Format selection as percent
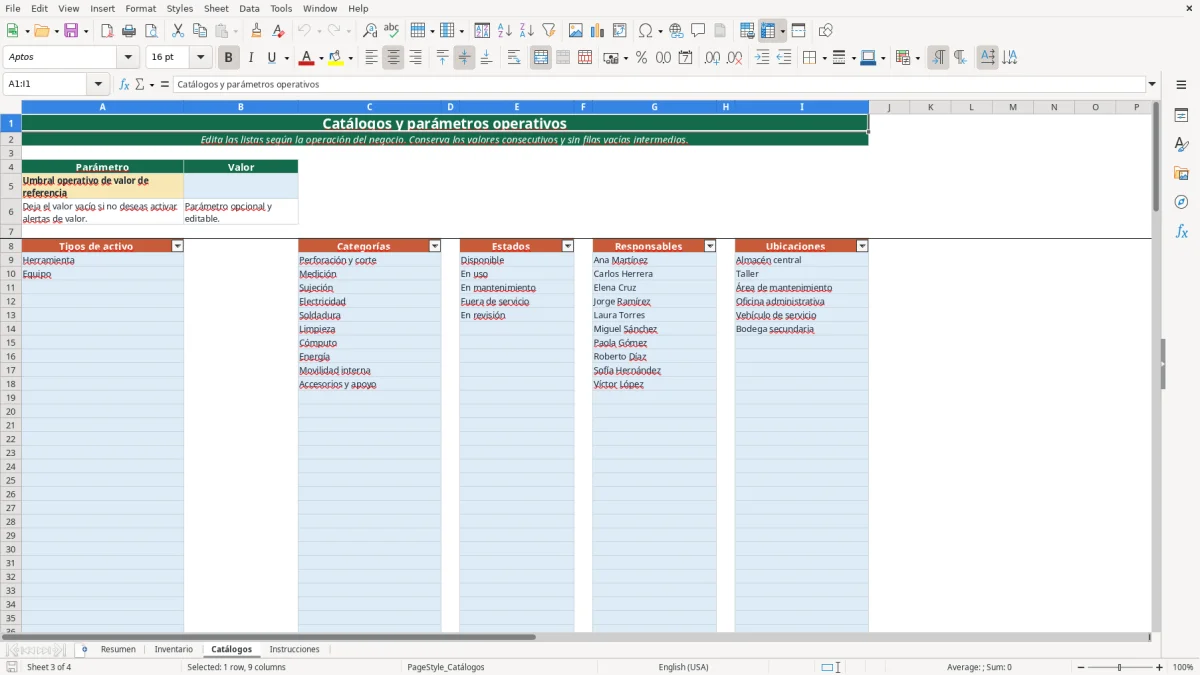The width and height of the screenshot is (1200, 675). click(x=641, y=58)
